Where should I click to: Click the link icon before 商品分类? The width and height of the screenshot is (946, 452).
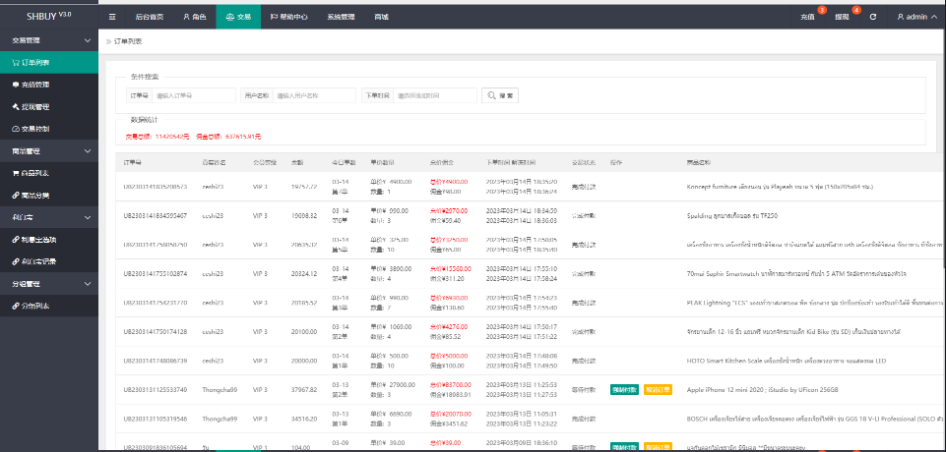tap(16, 195)
